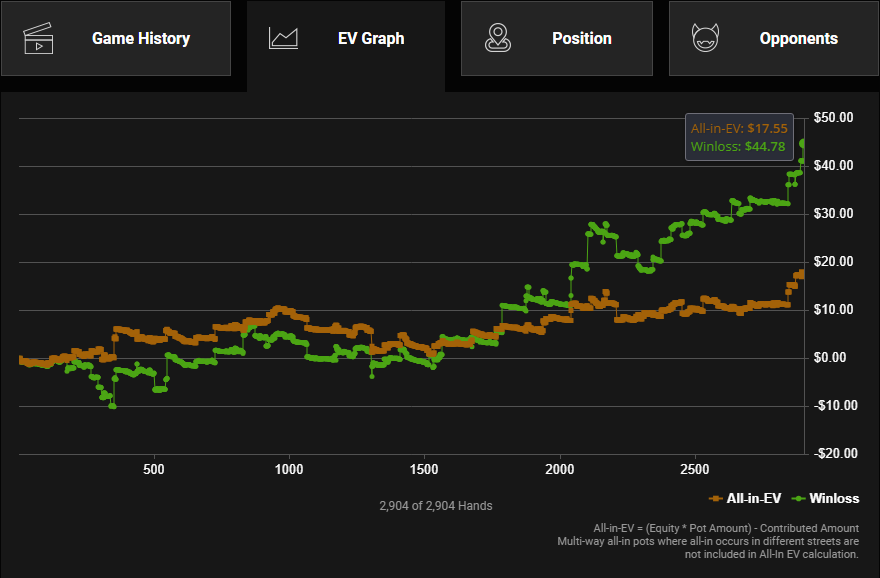The height and width of the screenshot is (578, 880).
Task: Click the $20.00 y-axis label
Action: pyautogui.click(x=833, y=262)
